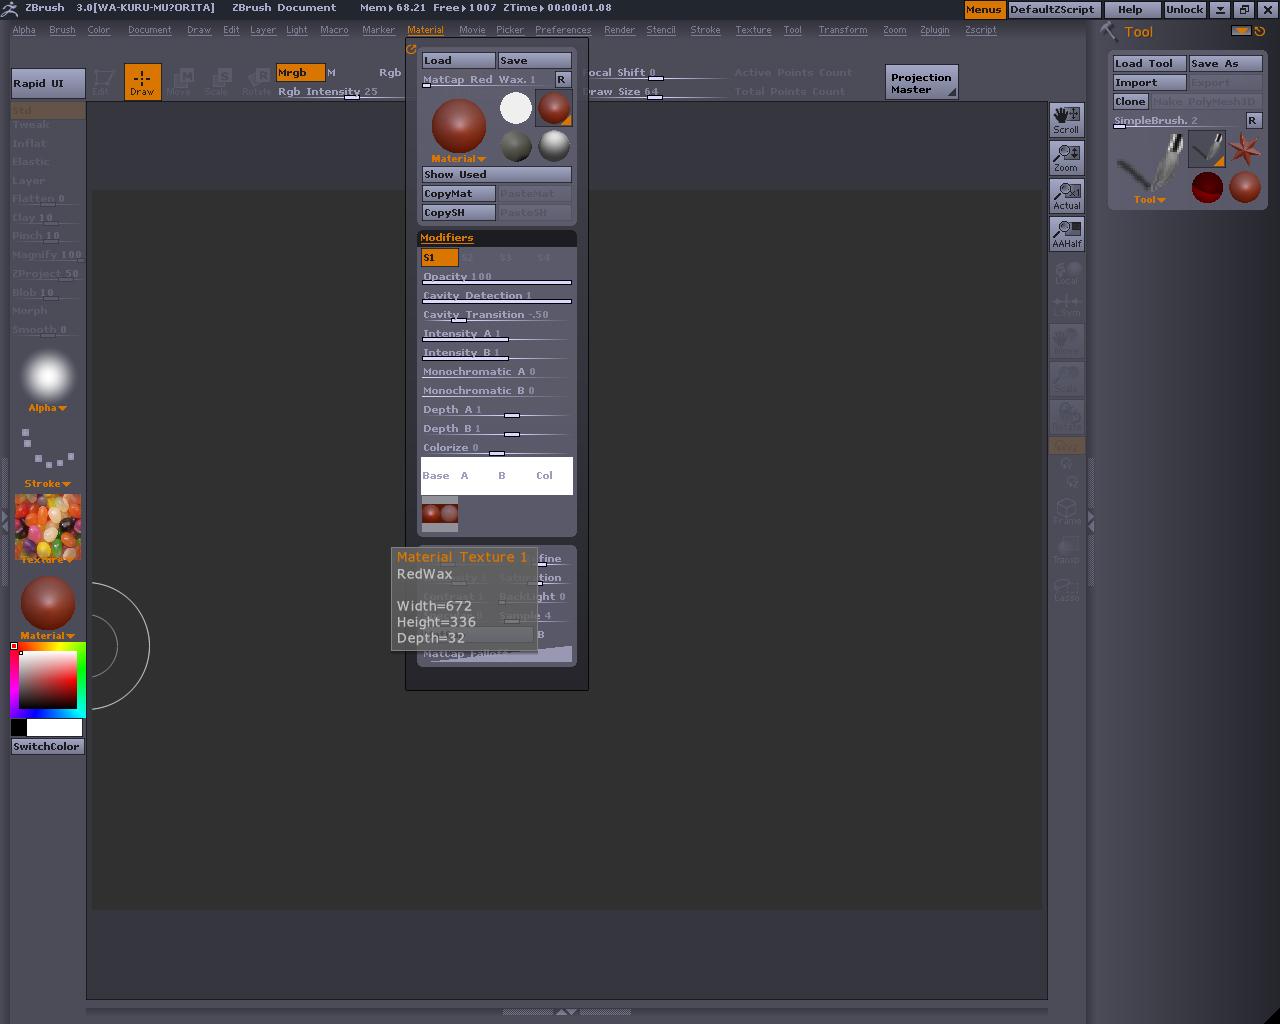Click the DefaultZScript button

point(1052,9)
